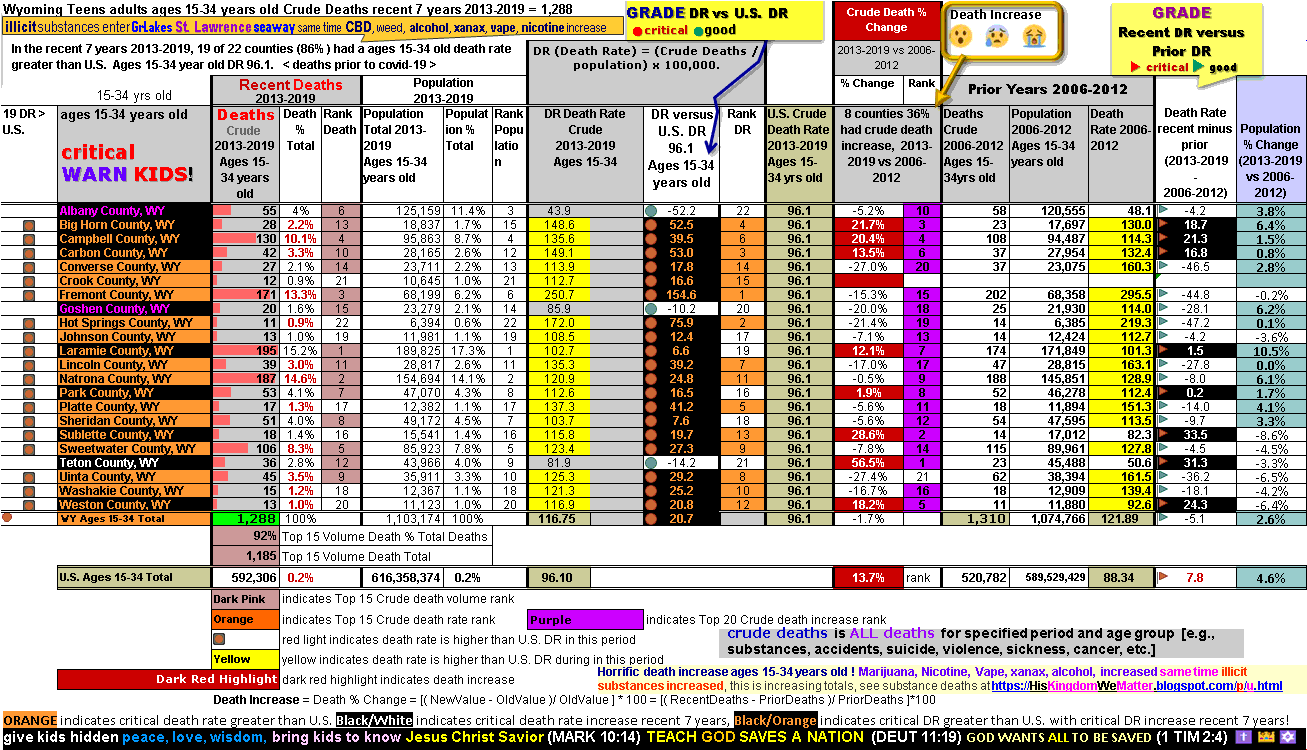1307x750 pixels.
Task: Click green good triangle in yellow GRADE note
Action: (x=1199, y=67)
